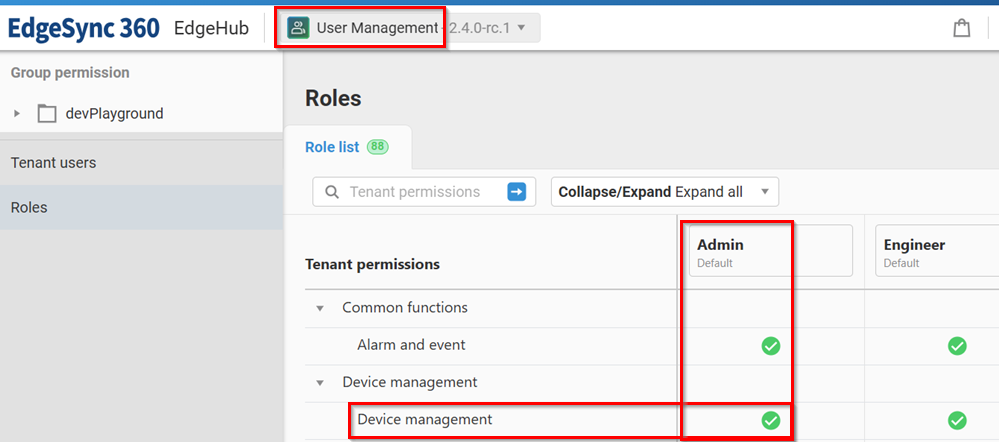
Task: Toggle Admin Alarm and event permission checkmark
Action: coord(770,346)
